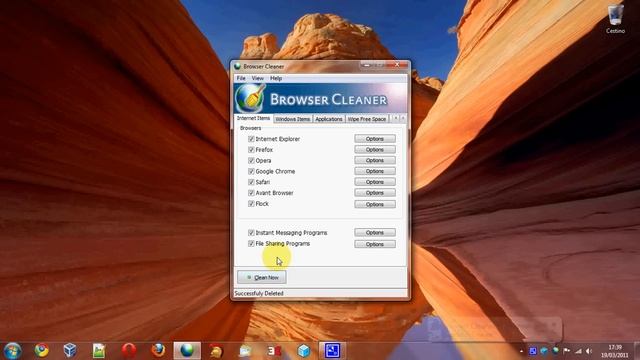640x360 pixels.
Task: Open the golden helmet taskbar icon
Action: 216,351
